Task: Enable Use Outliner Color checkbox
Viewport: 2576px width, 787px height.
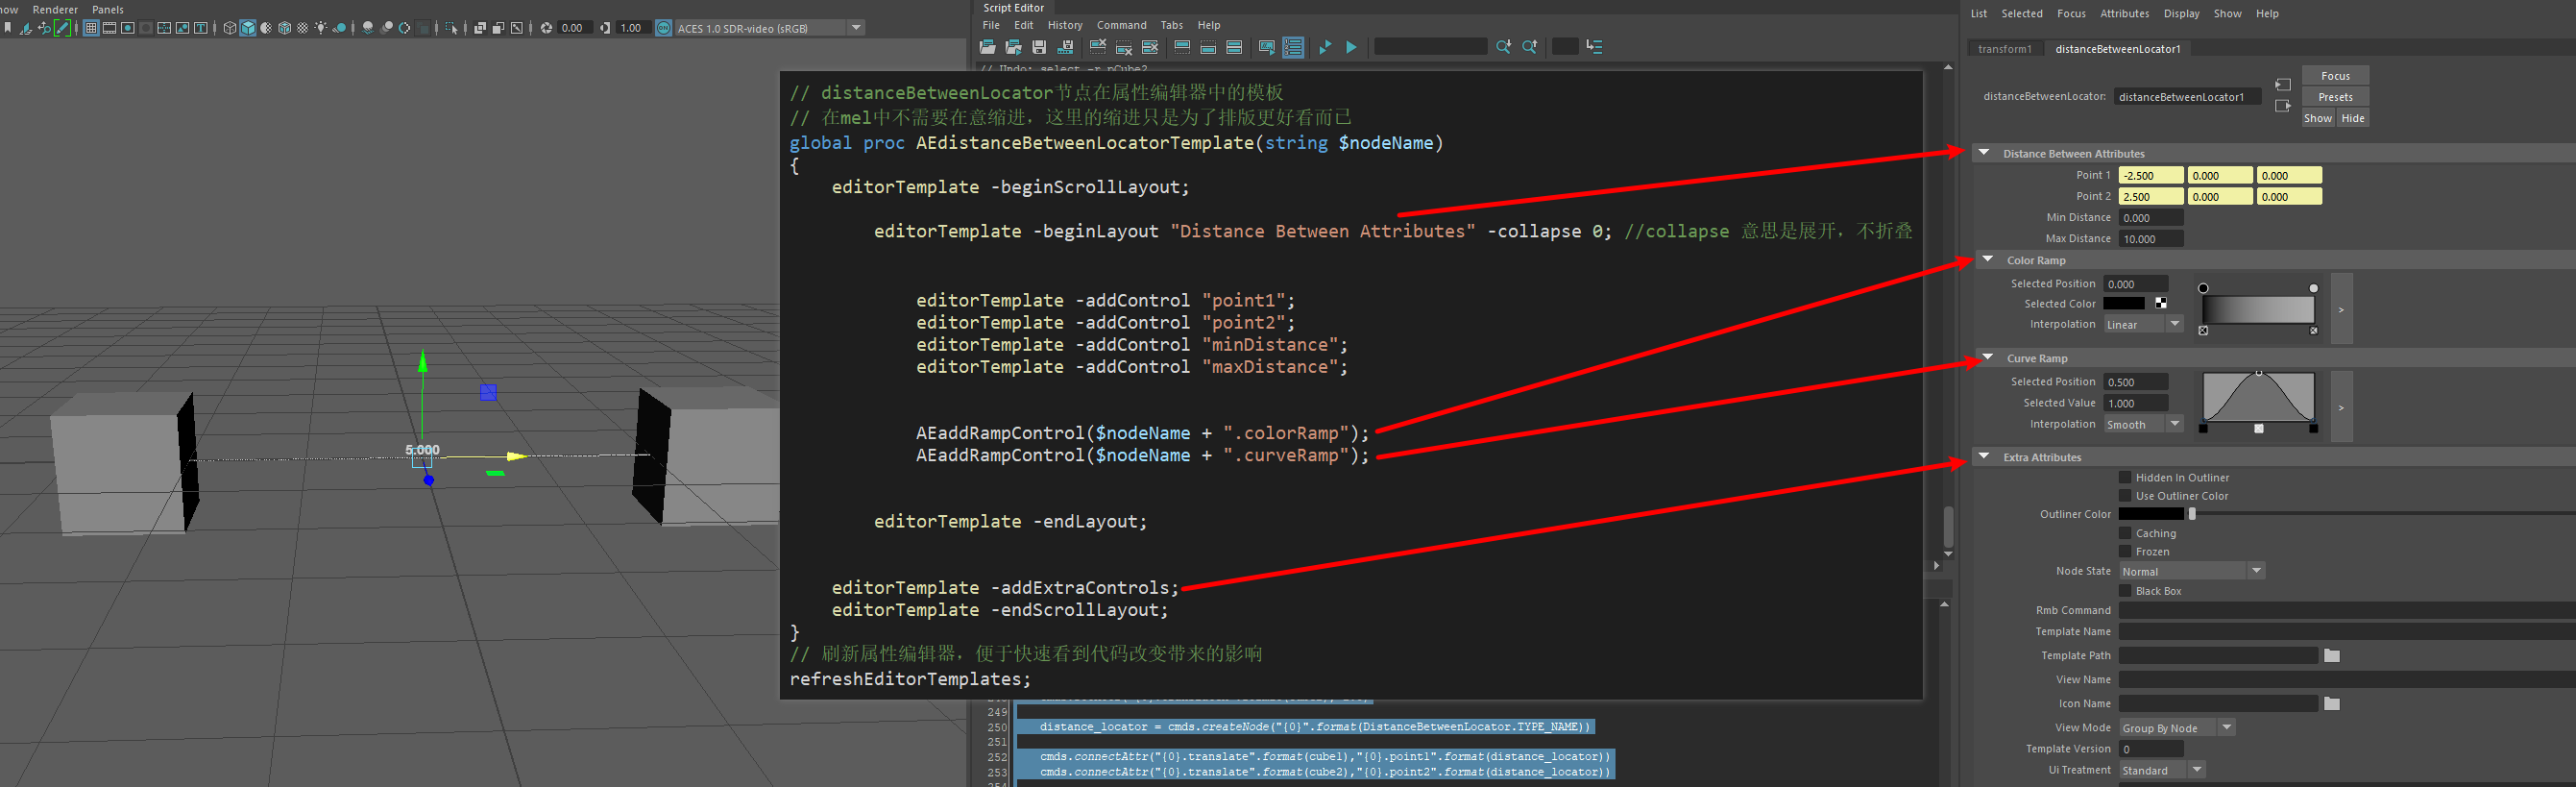Action: point(2125,496)
